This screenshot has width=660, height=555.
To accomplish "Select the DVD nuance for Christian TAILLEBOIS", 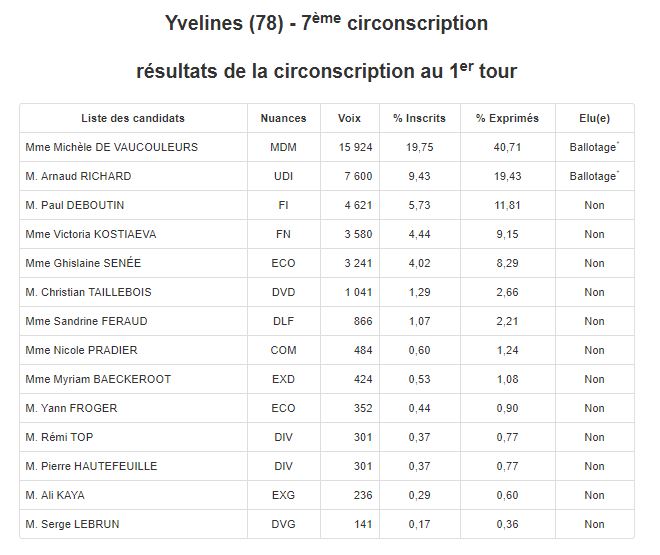I will (283, 292).
